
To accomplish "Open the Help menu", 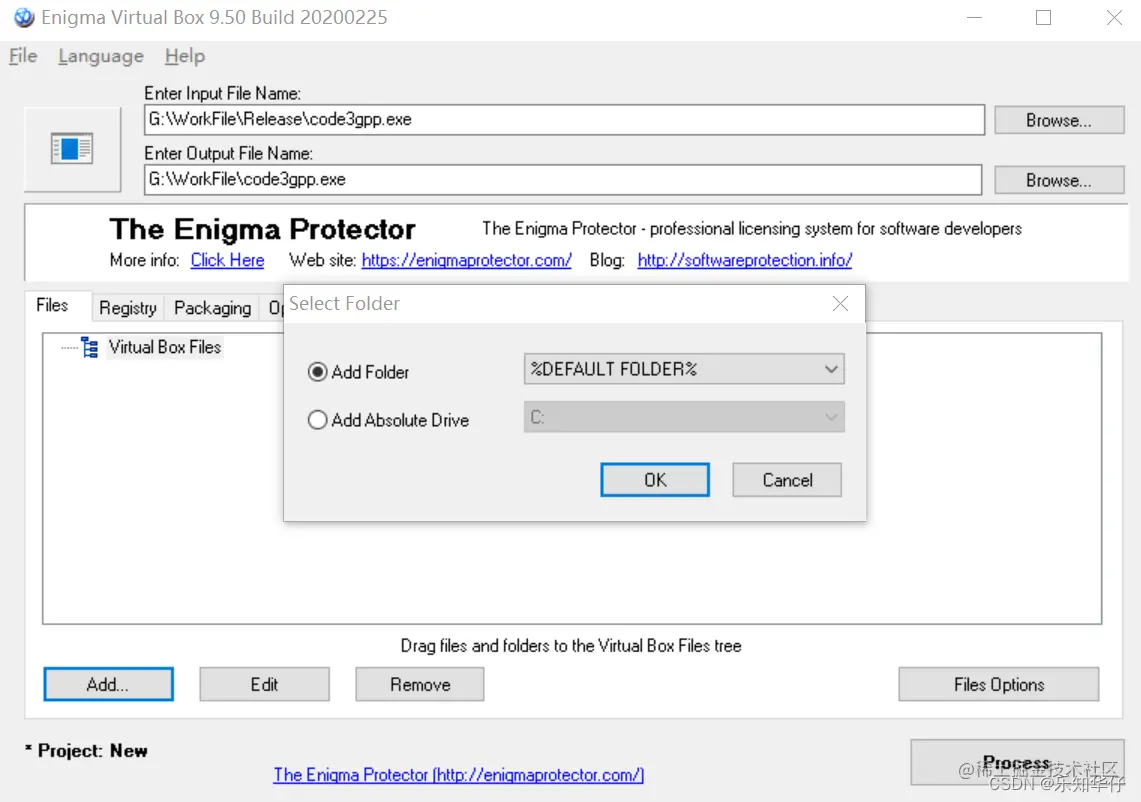I will click(185, 56).
